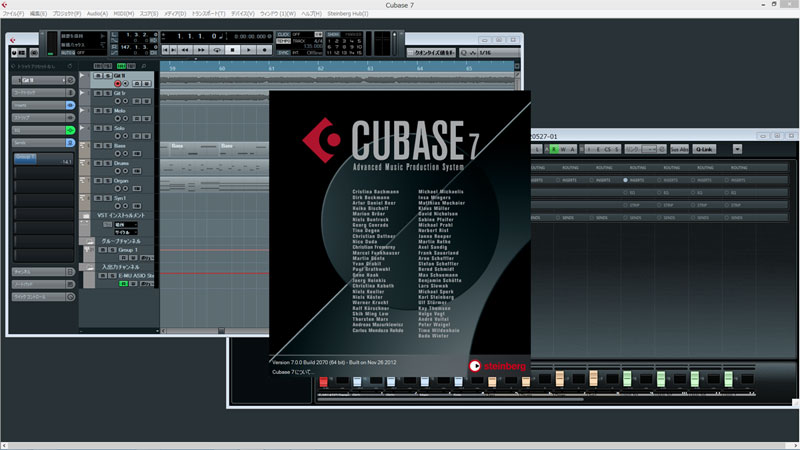
Task: Click Q-Link button in mixer window
Action: pos(704,149)
